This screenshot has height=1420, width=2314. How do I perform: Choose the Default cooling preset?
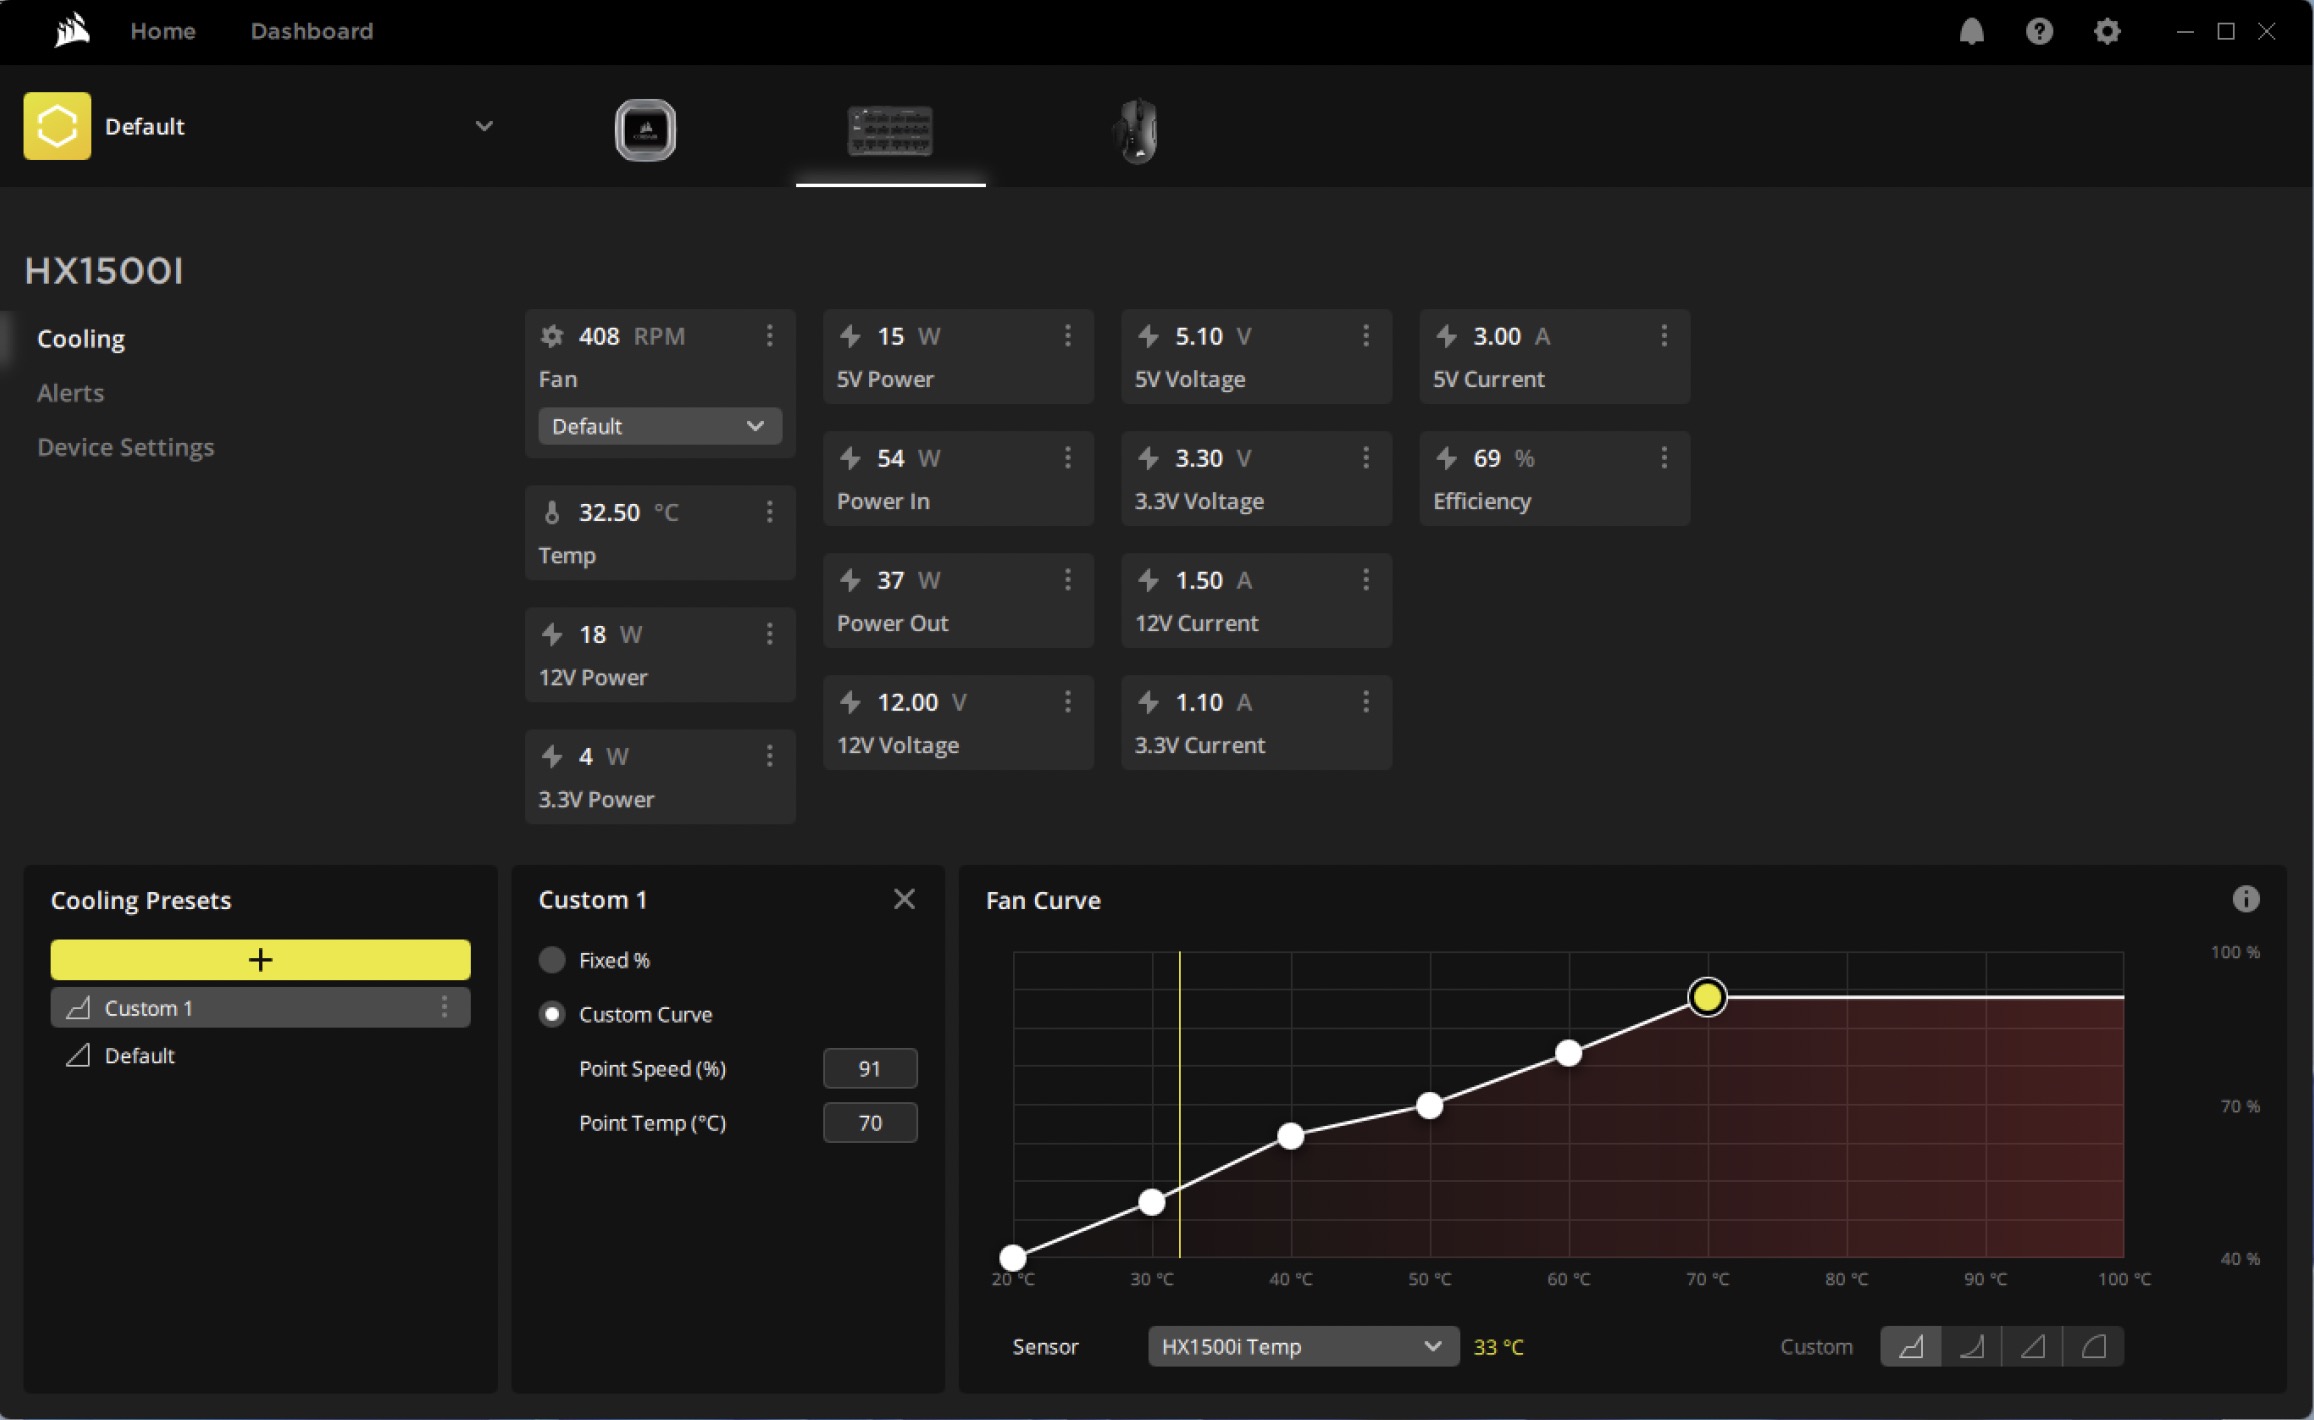139,1055
